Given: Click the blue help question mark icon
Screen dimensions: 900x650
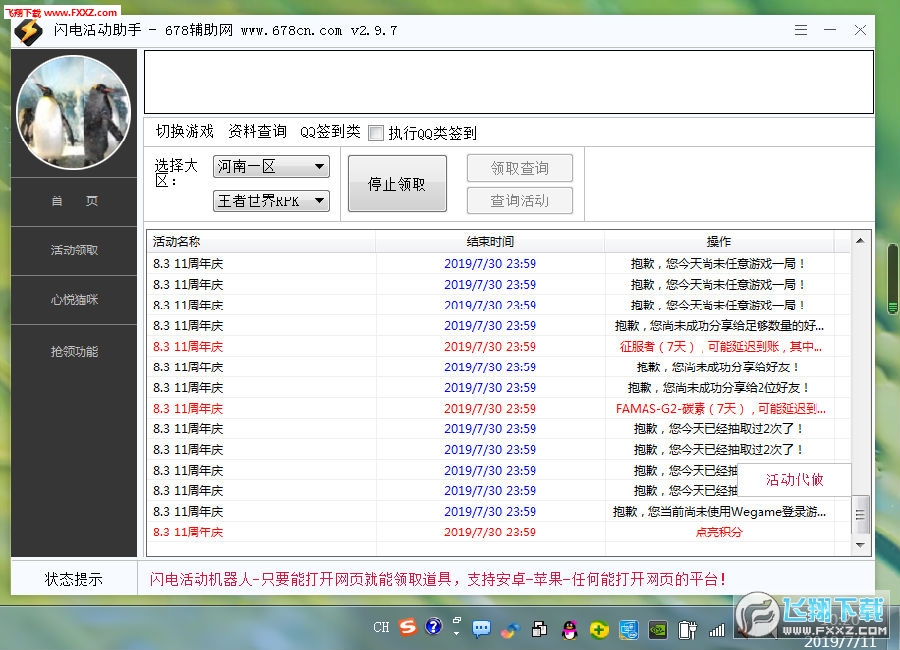Looking at the screenshot, I should tap(434, 626).
